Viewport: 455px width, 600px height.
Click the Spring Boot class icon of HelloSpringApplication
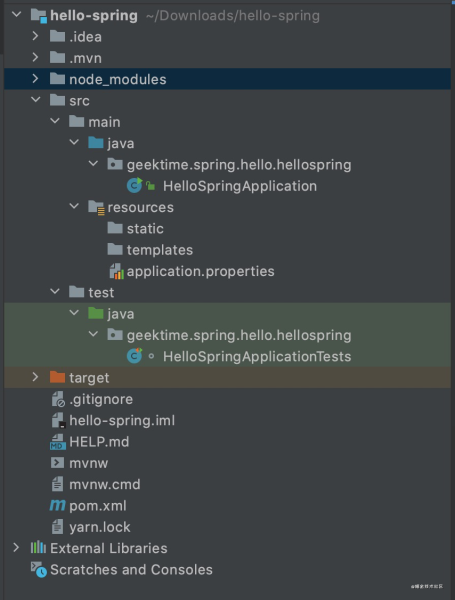135,186
